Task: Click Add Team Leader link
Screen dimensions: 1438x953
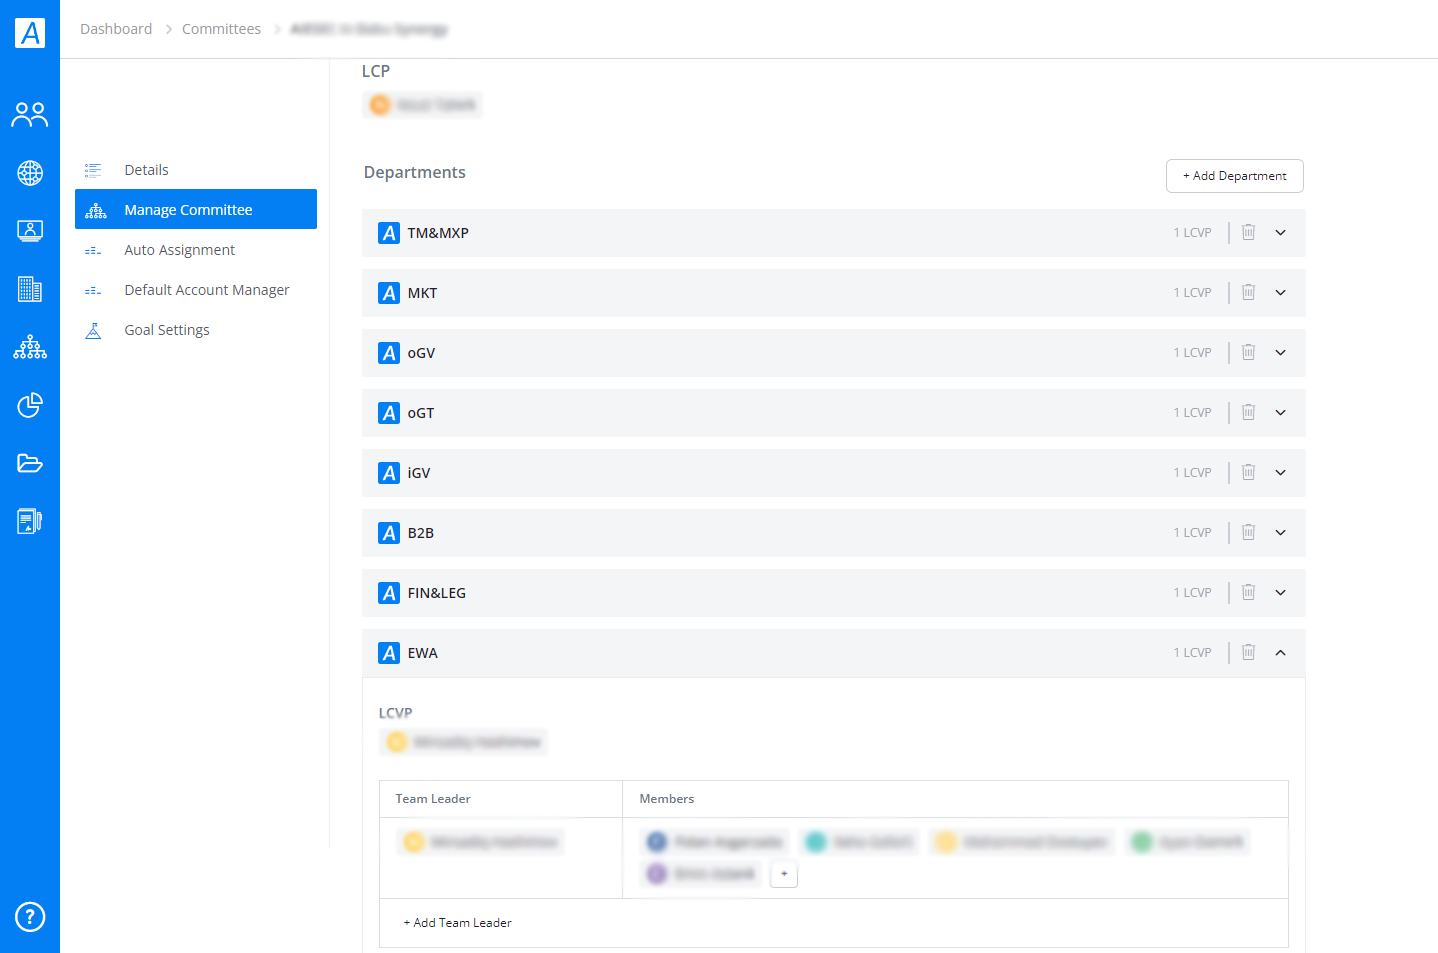Action: [457, 923]
